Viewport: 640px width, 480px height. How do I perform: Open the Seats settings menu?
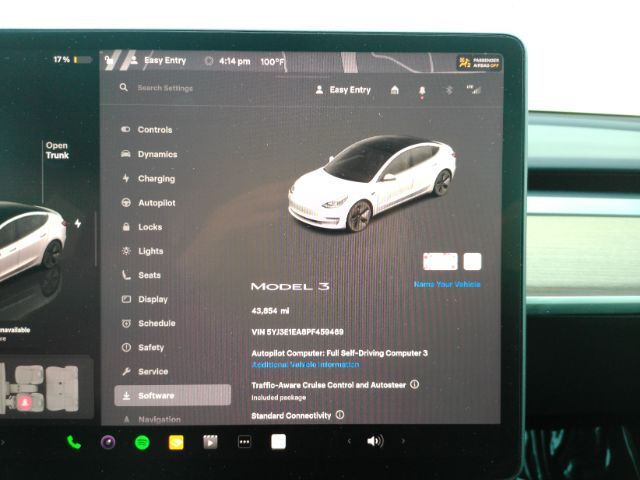click(x=141, y=275)
